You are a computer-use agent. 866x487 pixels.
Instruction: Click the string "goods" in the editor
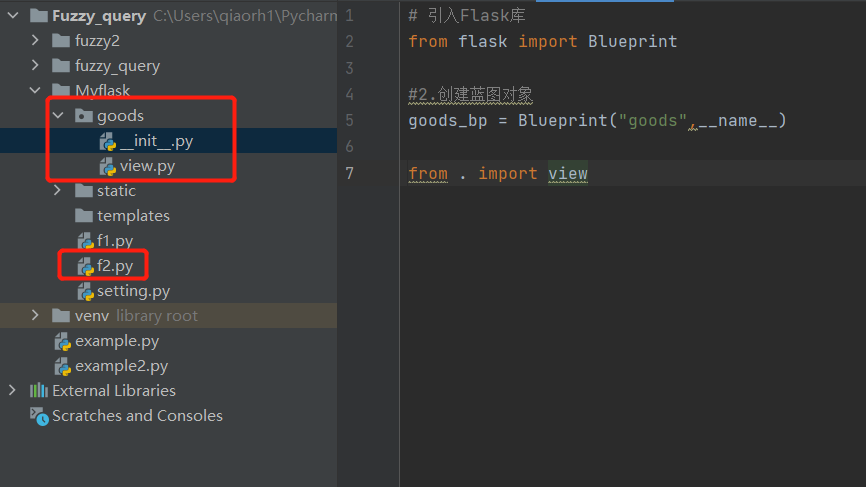(x=653, y=121)
